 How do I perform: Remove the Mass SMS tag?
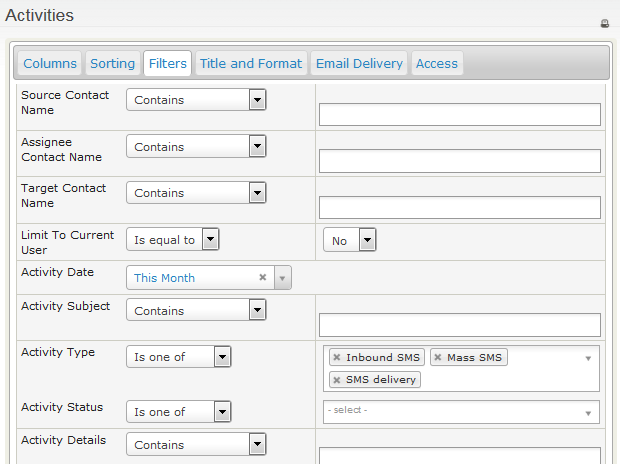click(x=438, y=358)
